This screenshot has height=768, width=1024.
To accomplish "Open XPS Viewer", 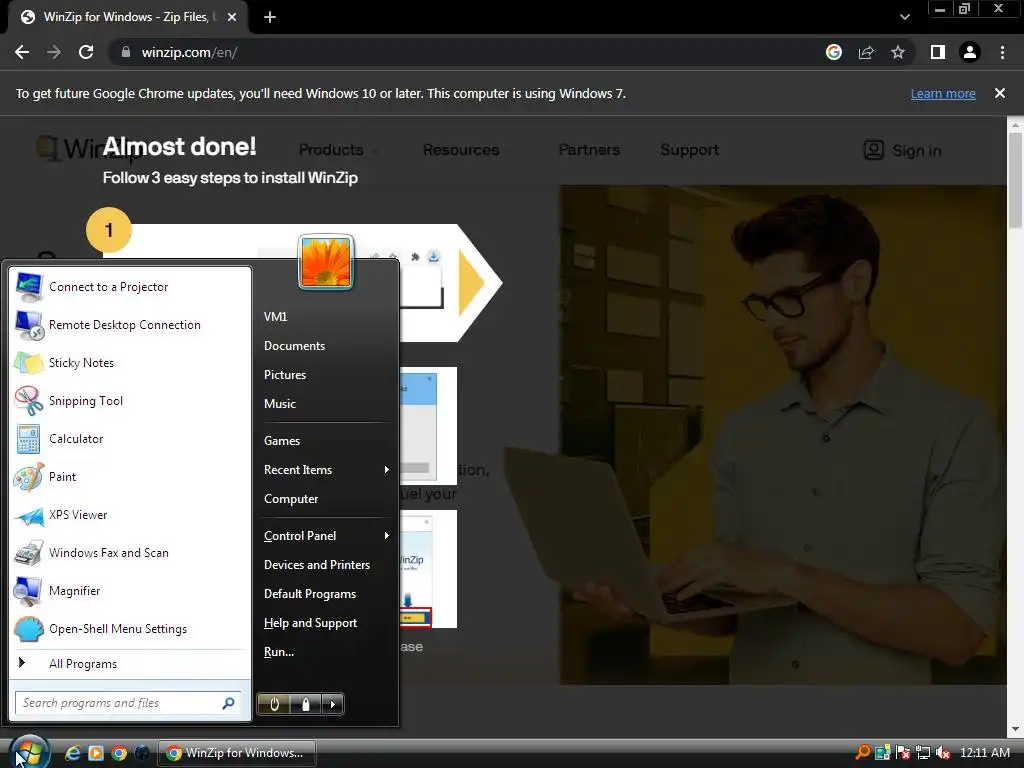I will [x=129, y=515].
